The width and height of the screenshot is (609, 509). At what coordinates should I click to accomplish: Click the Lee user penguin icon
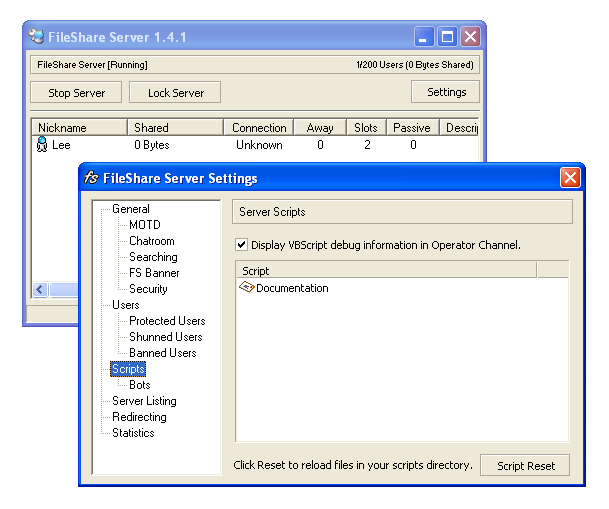42,145
